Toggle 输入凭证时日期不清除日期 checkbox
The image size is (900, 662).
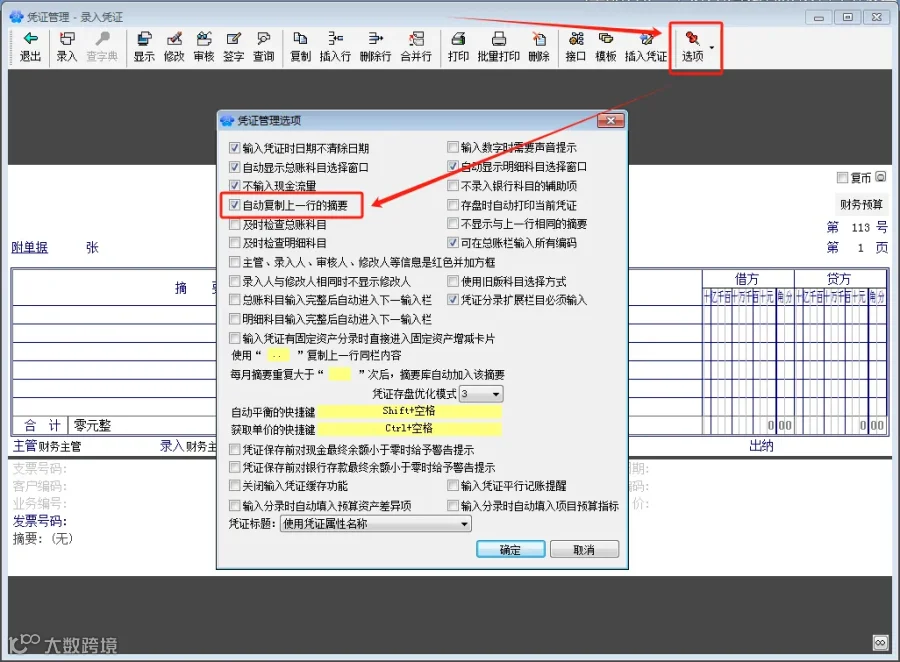coord(234,148)
